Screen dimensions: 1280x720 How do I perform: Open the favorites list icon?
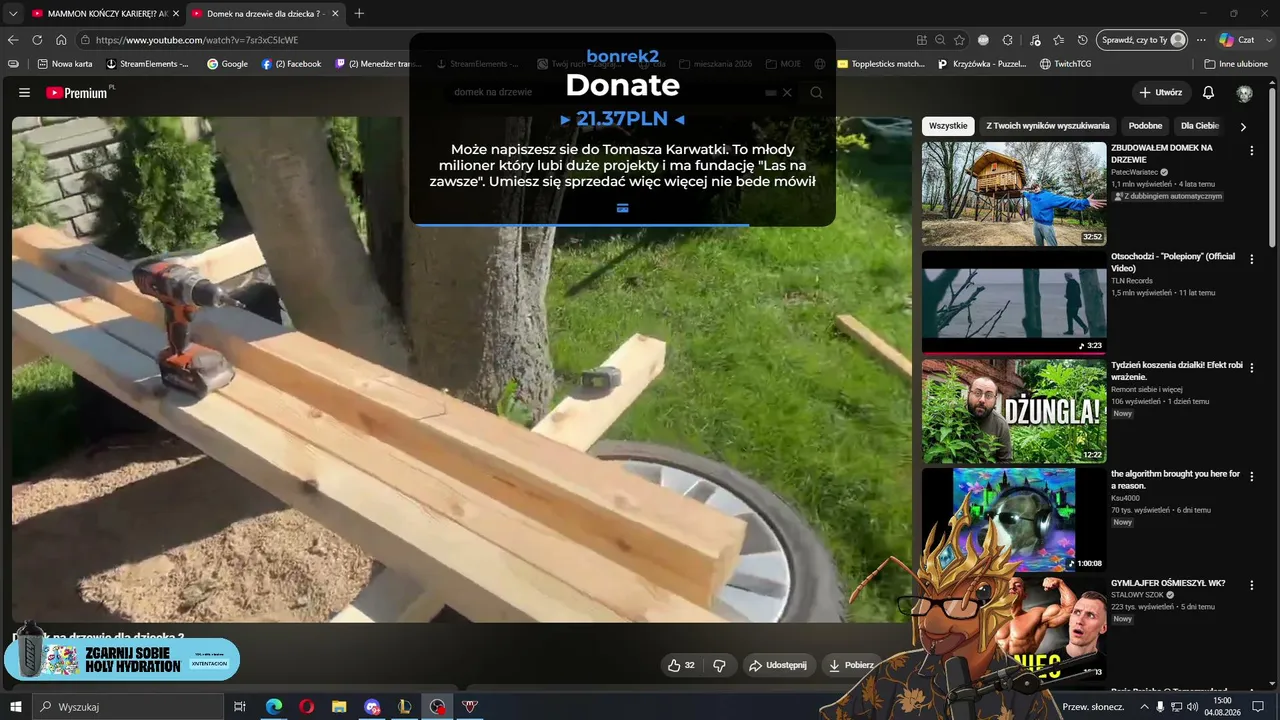1058,40
